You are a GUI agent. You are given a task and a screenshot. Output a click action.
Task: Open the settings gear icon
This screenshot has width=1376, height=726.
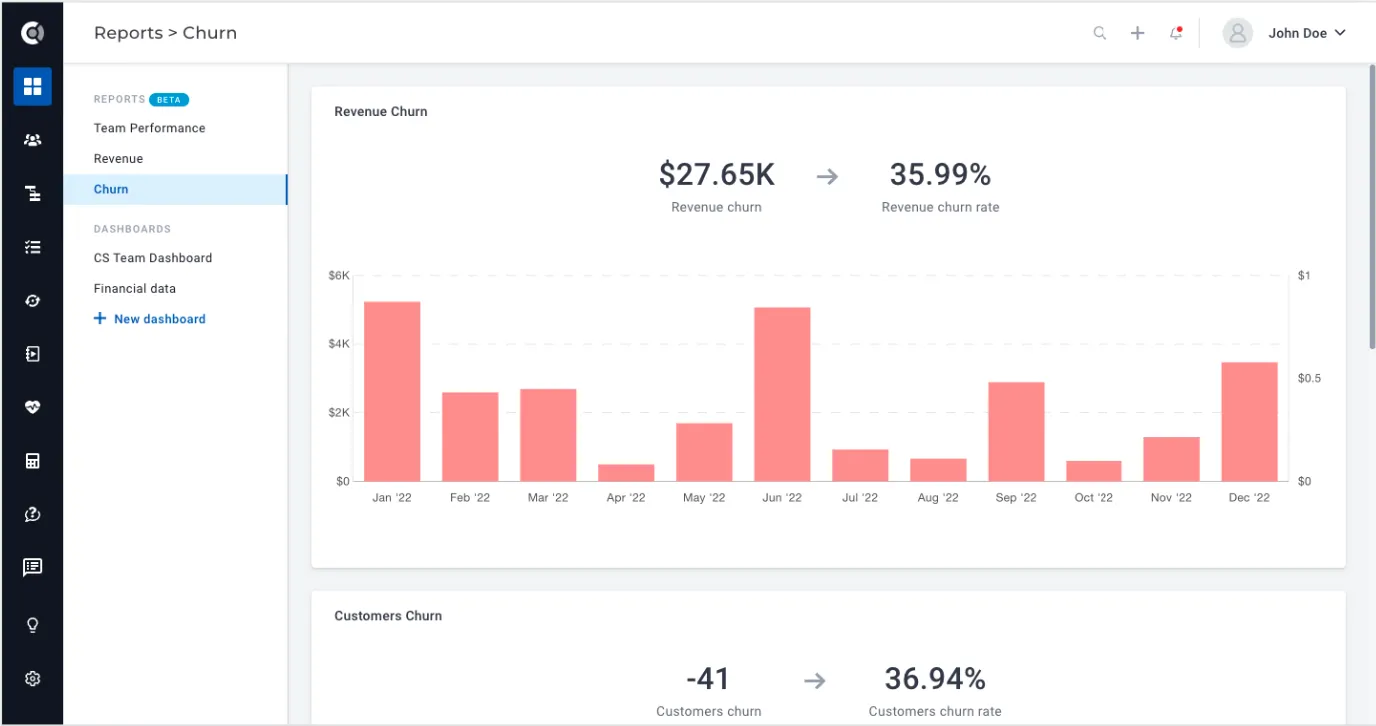pyautogui.click(x=32, y=678)
